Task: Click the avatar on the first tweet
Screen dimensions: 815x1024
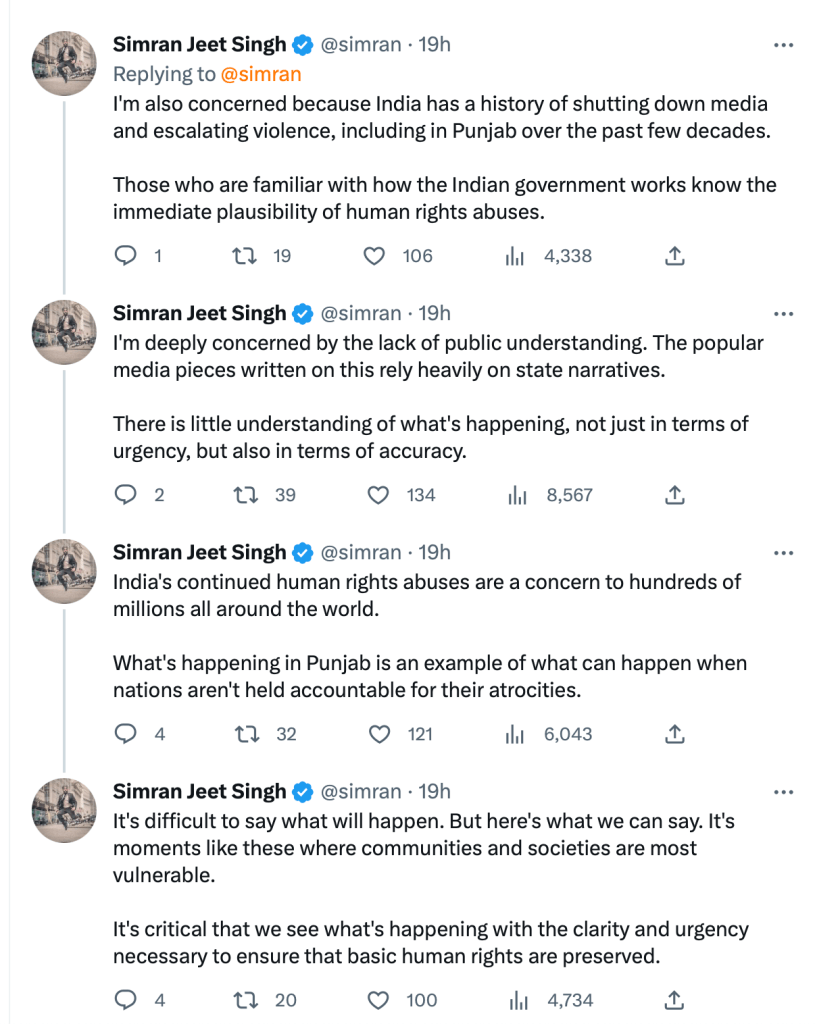Action: pos(65,64)
